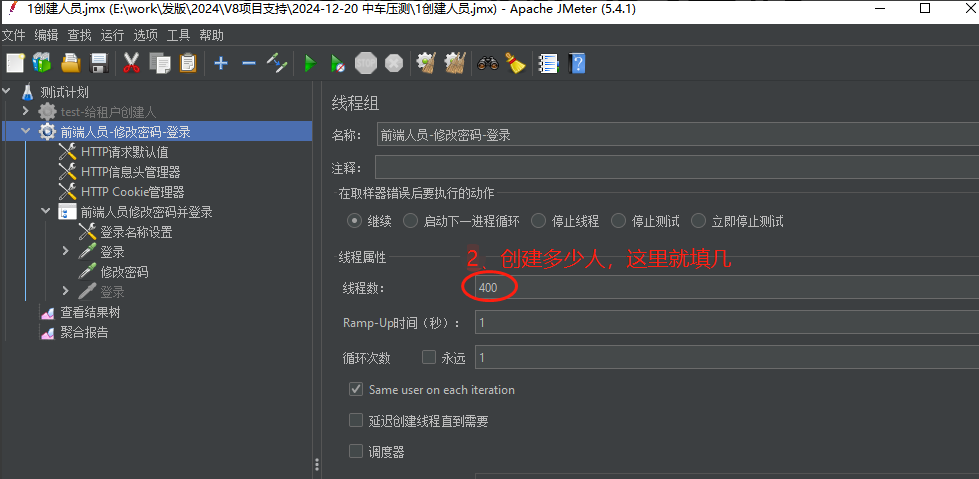Screen dimensions: 979x479
Task: Click the Open file toolbar icon
Action: [71, 63]
